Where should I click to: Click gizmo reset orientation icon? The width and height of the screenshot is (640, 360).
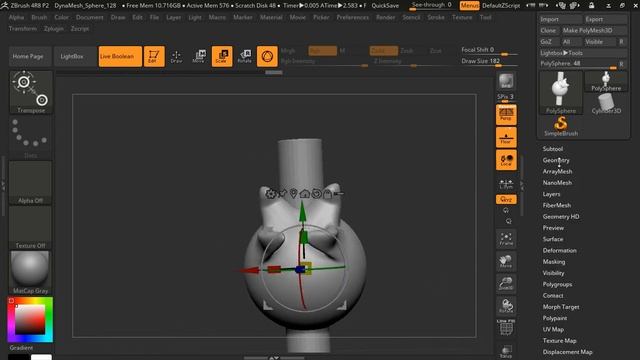pos(316,193)
